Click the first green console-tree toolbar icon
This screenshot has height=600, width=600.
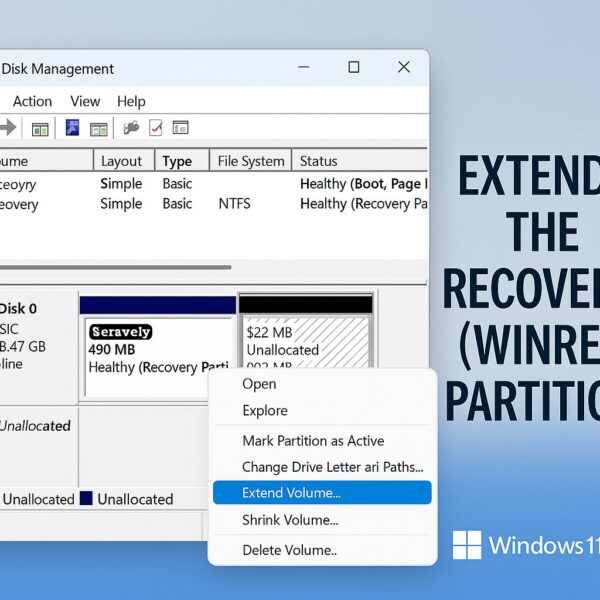40,129
